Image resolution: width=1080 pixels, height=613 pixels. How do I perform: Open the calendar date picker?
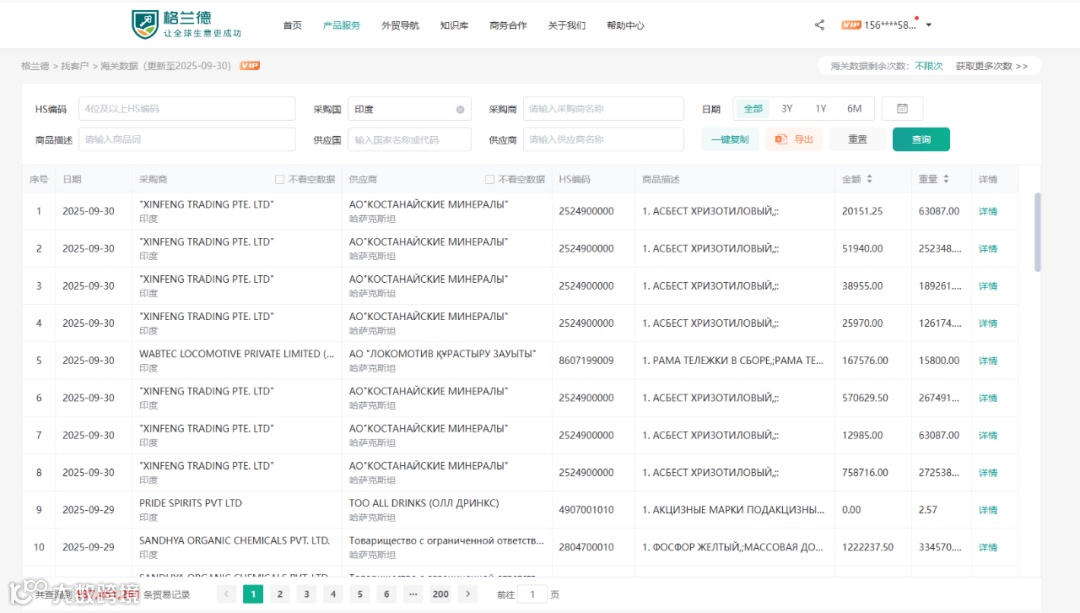(x=902, y=108)
